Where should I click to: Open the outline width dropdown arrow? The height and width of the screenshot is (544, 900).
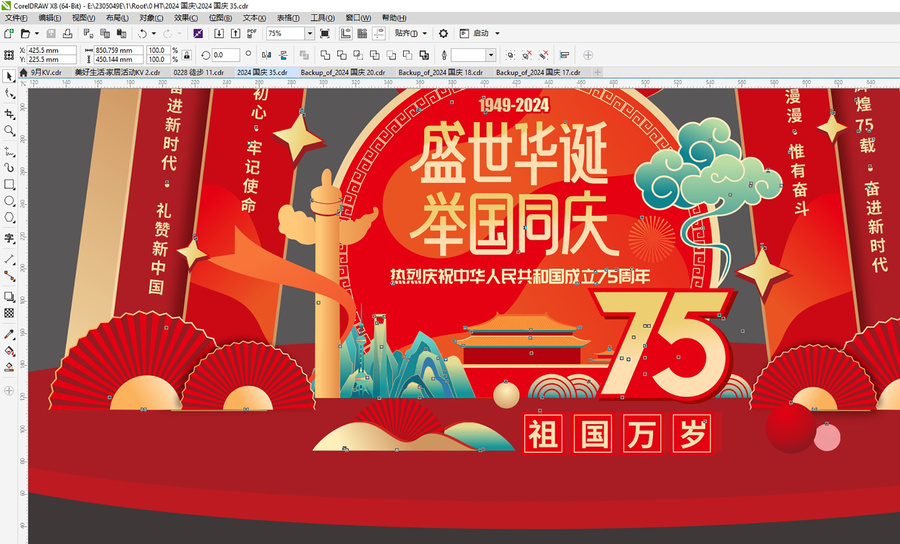491,55
